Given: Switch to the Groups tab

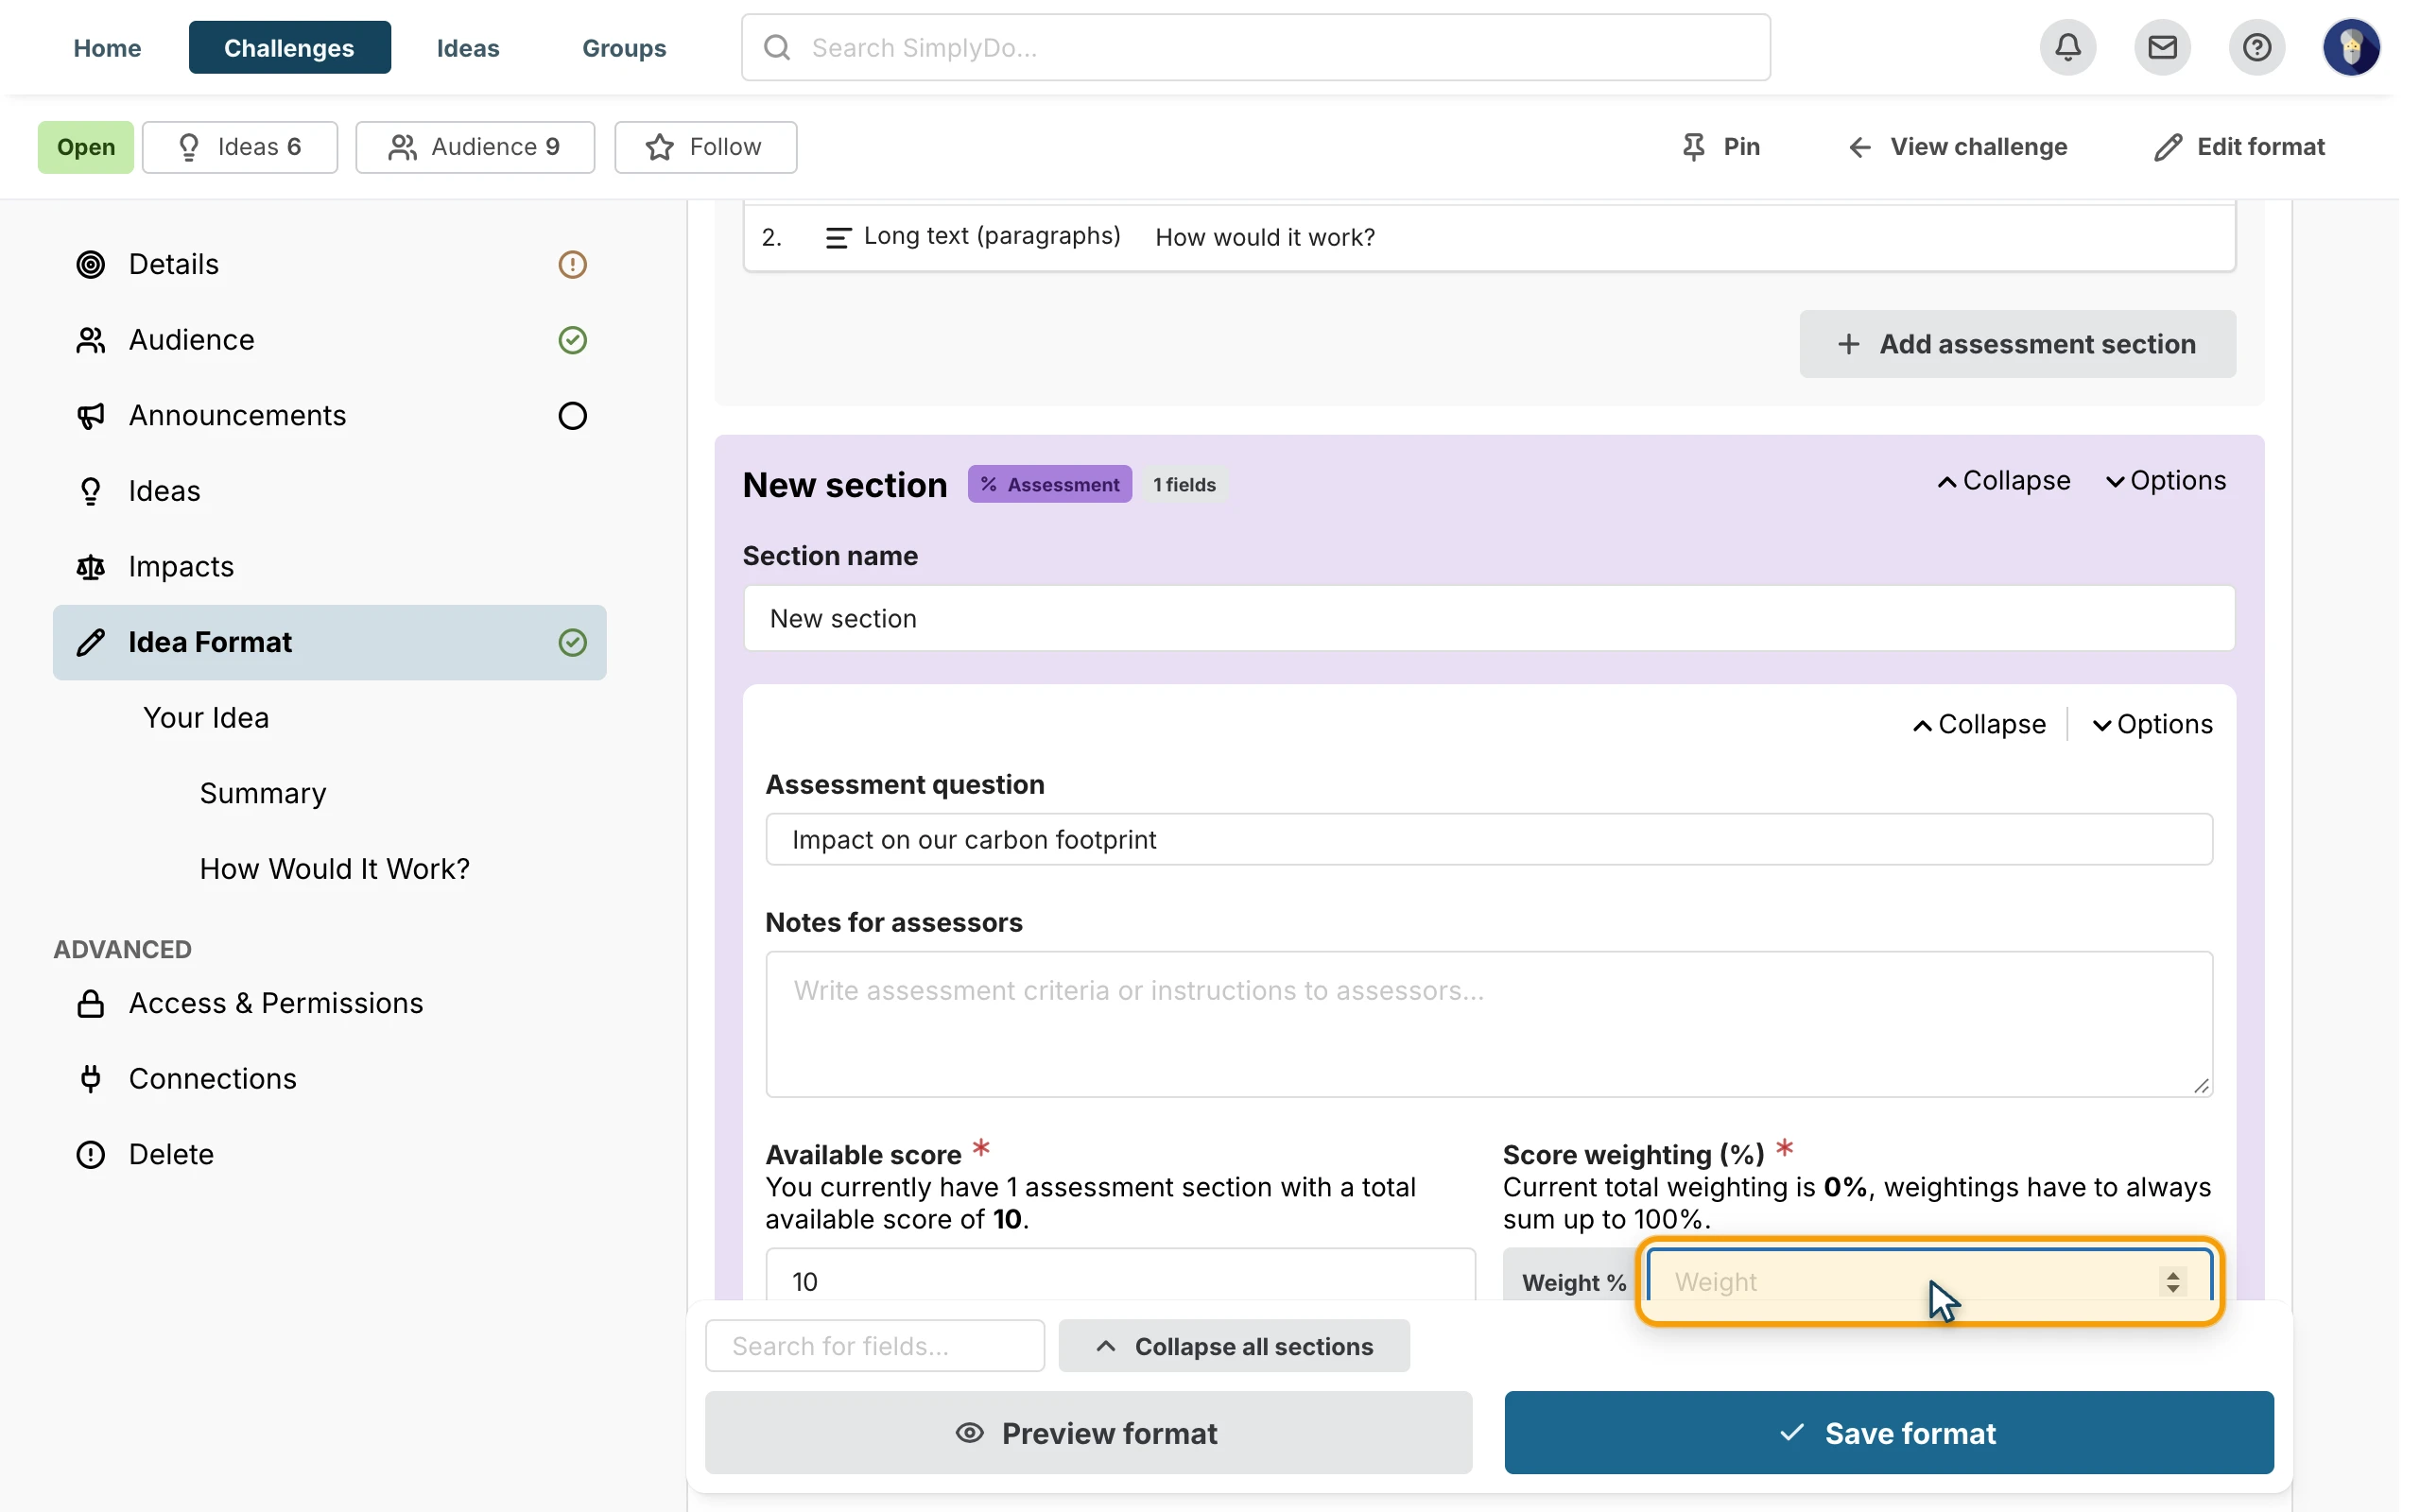Looking at the screenshot, I should [x=624, y=47].
